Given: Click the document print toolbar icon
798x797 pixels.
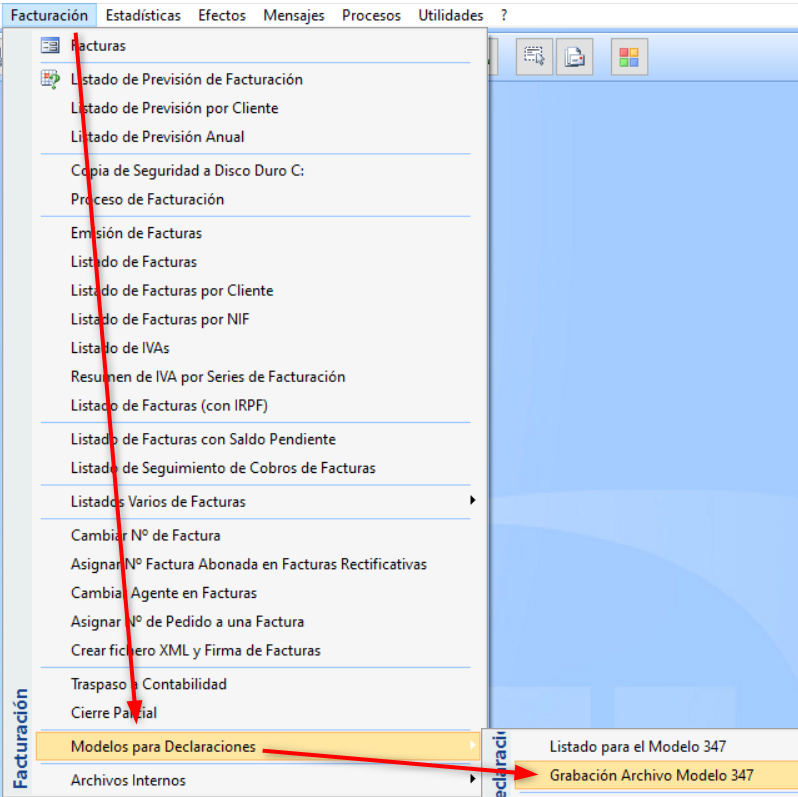Looking at the screenshot, I should (x=575, y=57).
